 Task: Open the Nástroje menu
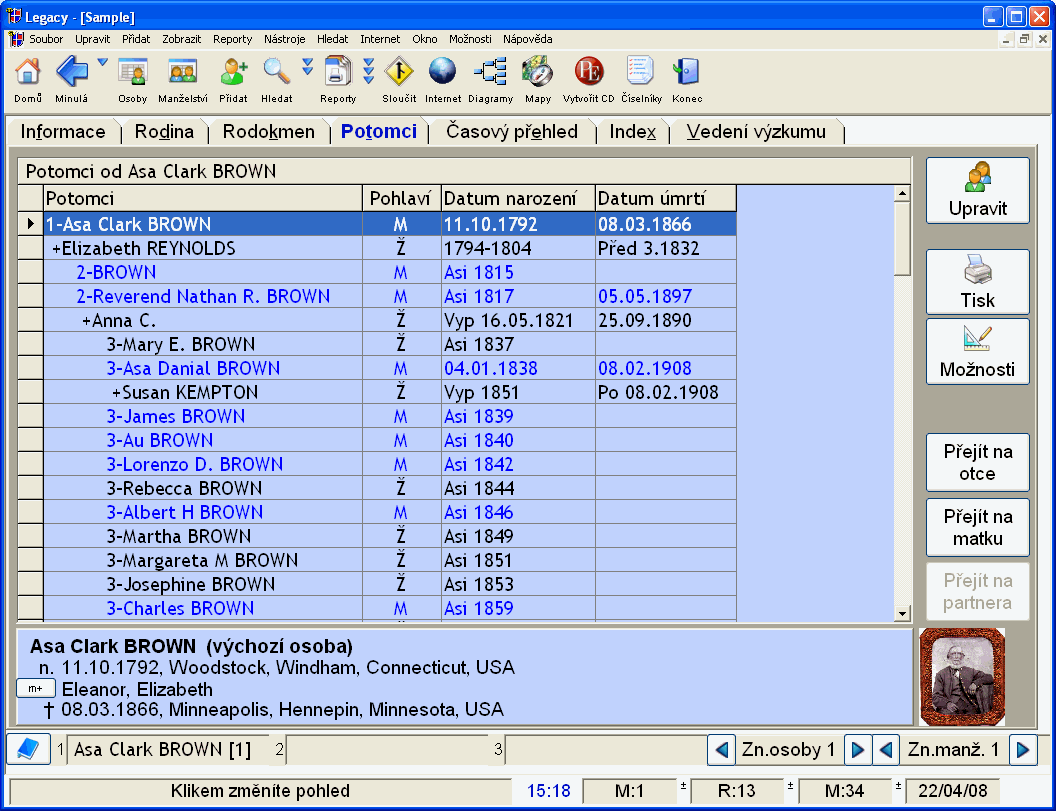click(284, 39)
